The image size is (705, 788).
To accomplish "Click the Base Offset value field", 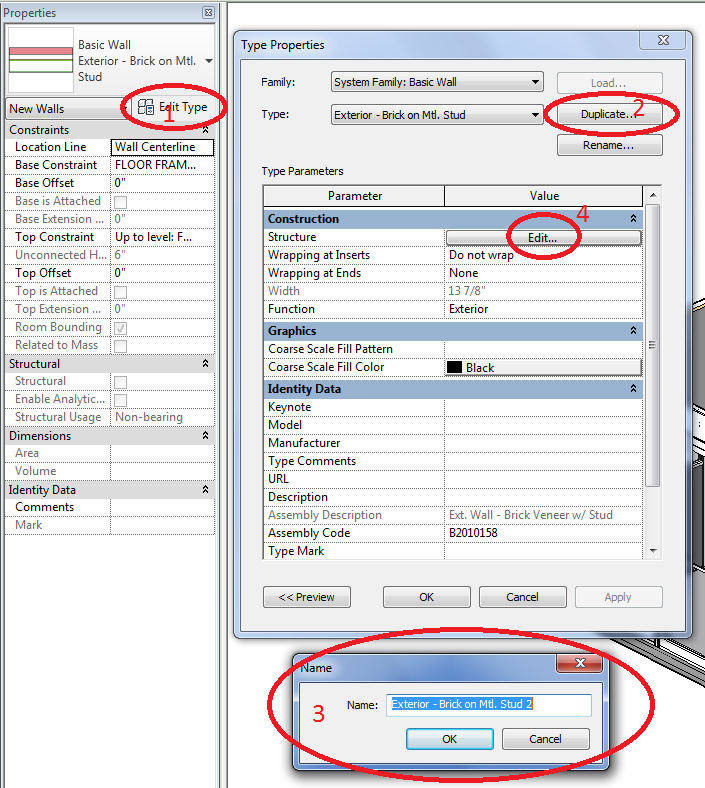I will pos(162,183).
